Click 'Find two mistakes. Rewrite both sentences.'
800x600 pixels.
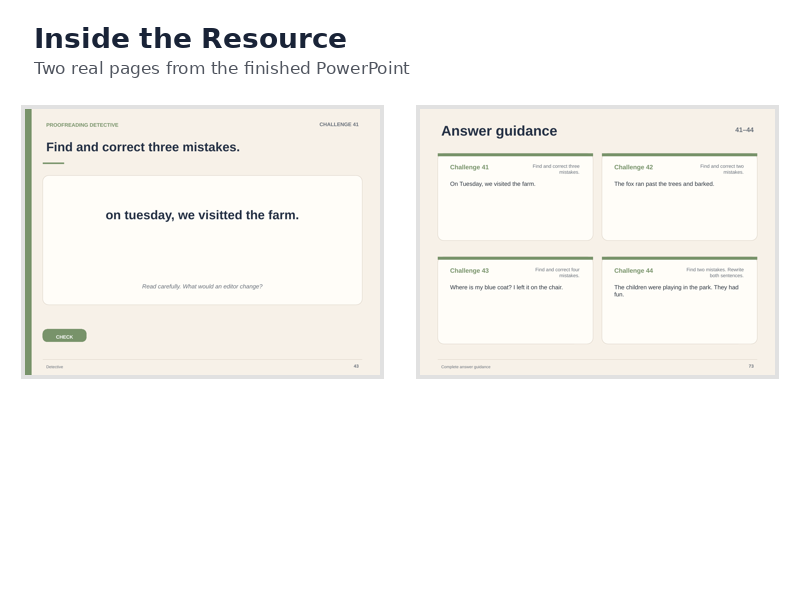[715, 272]
